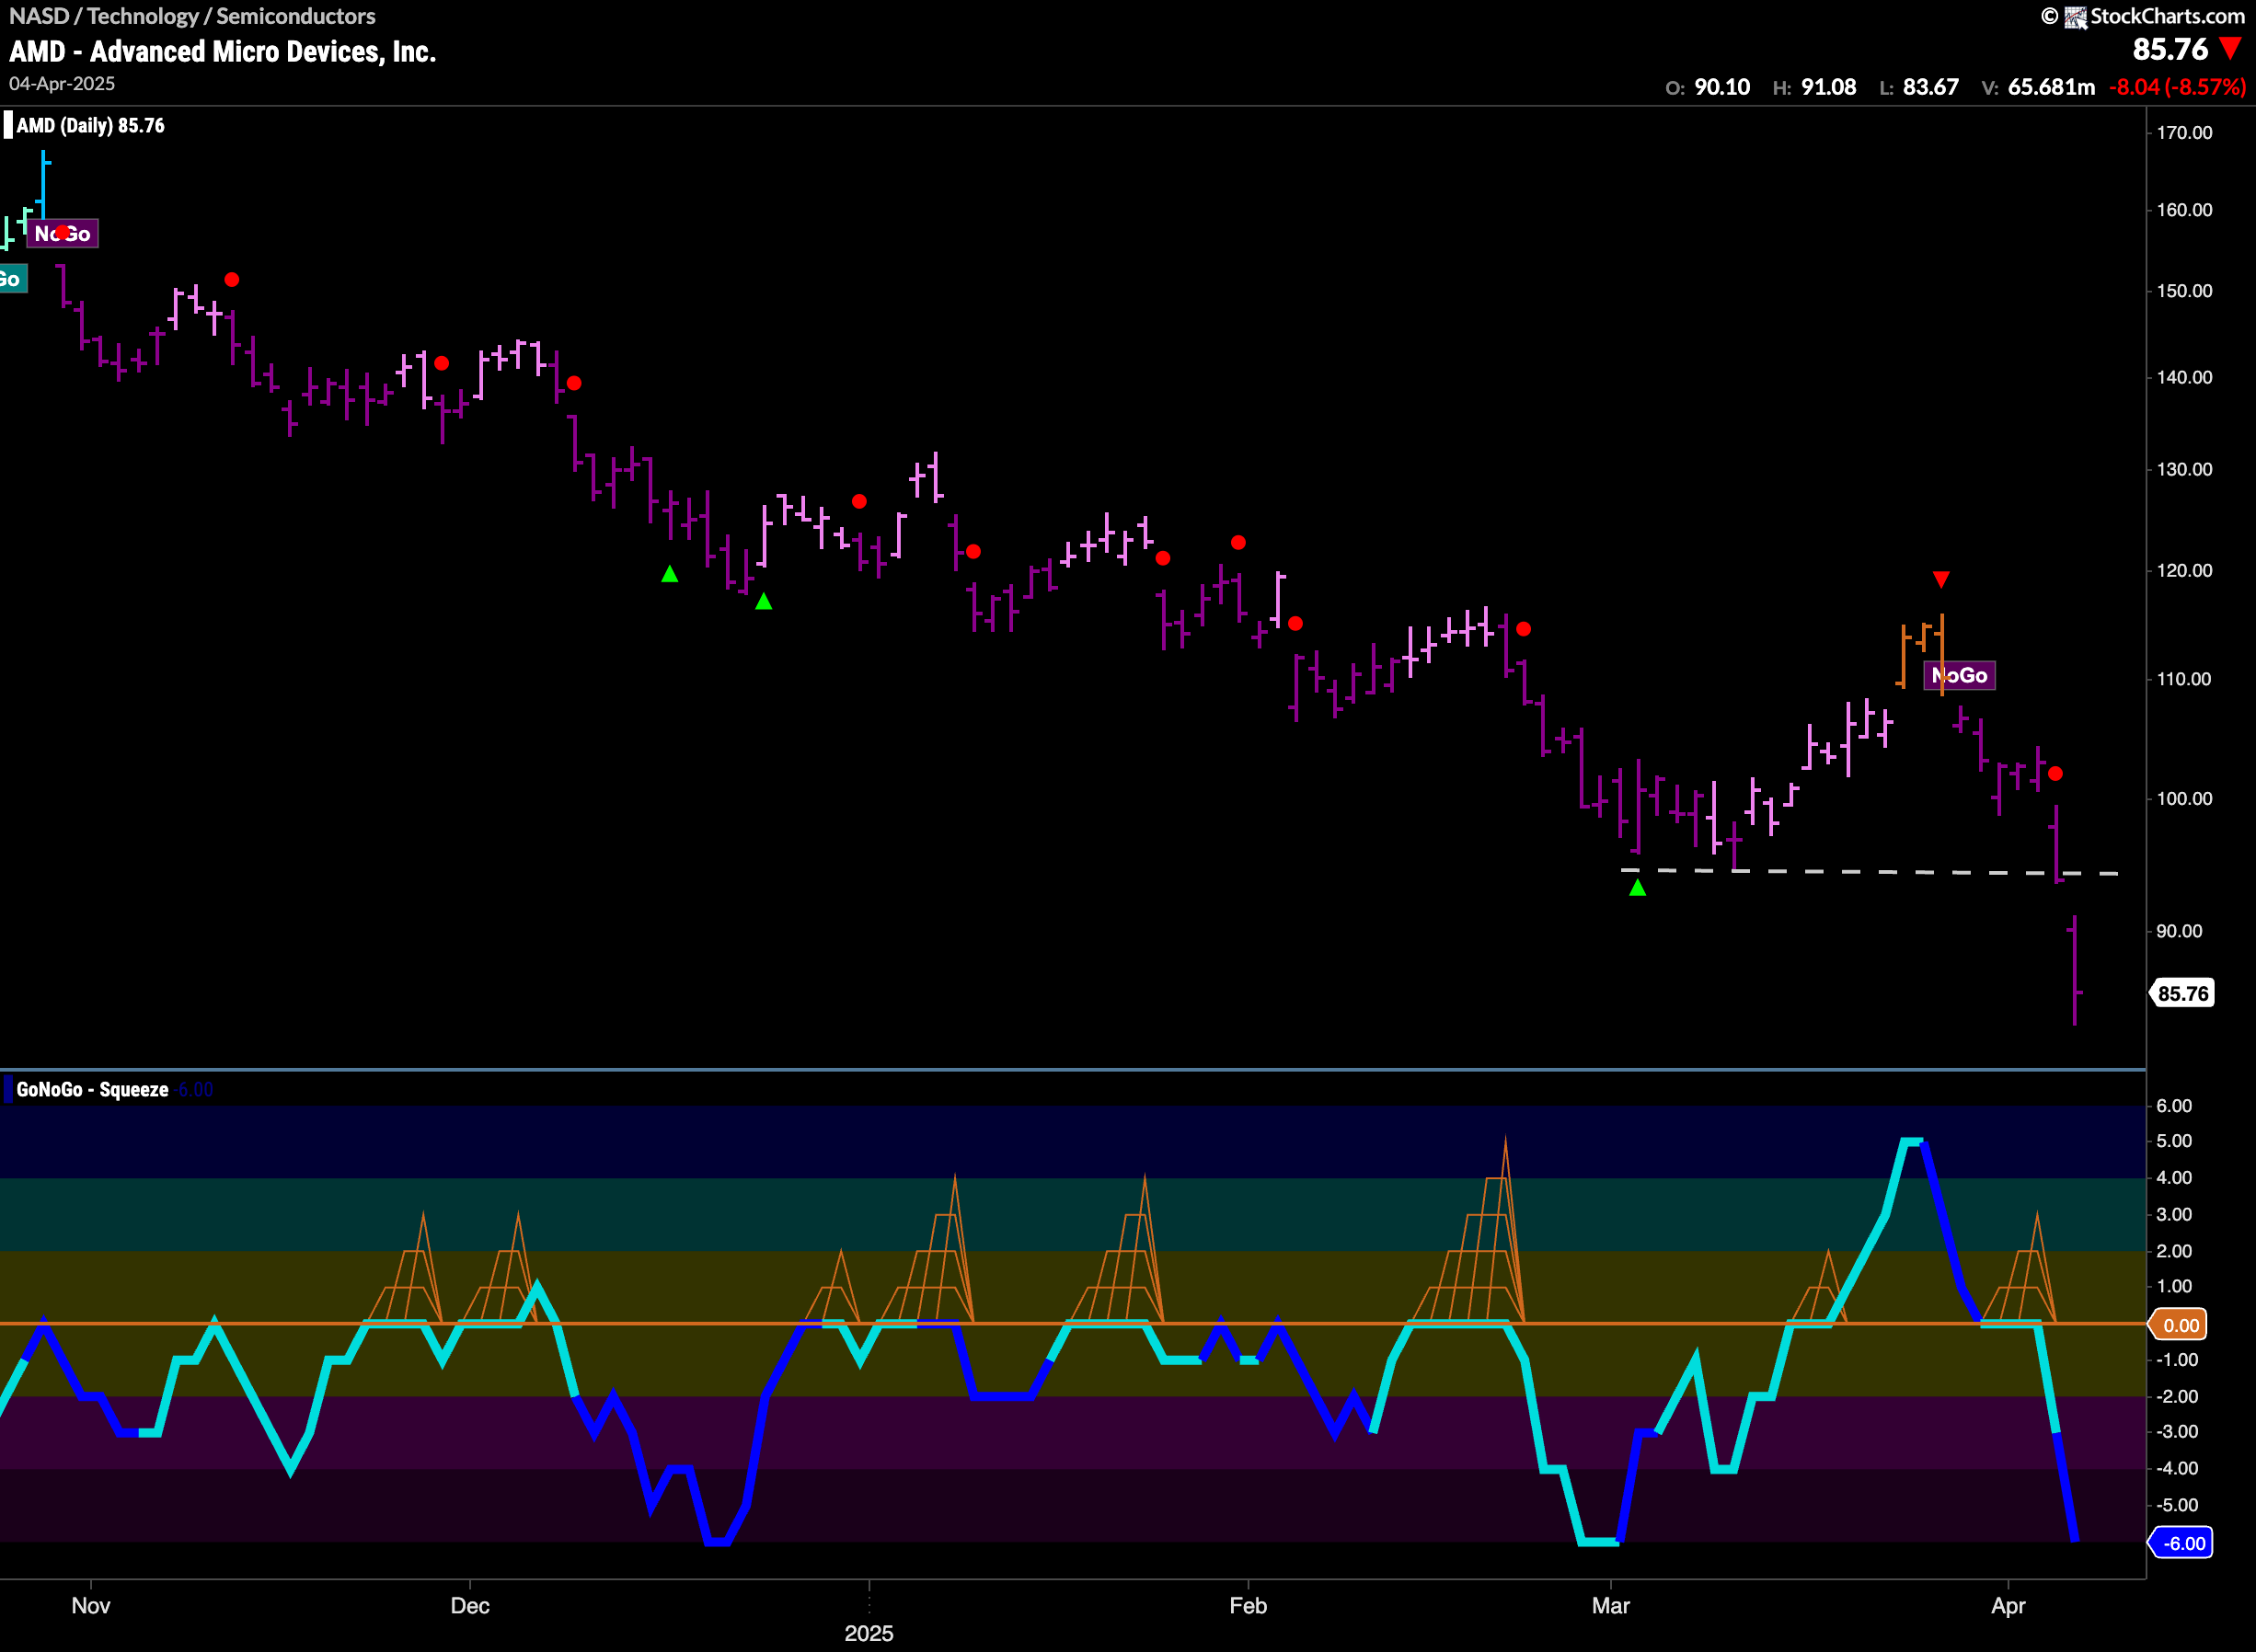
Task: Click the blue legend marker beside GoNoGo - Squeeze
Action: (x=8, y=1089)
